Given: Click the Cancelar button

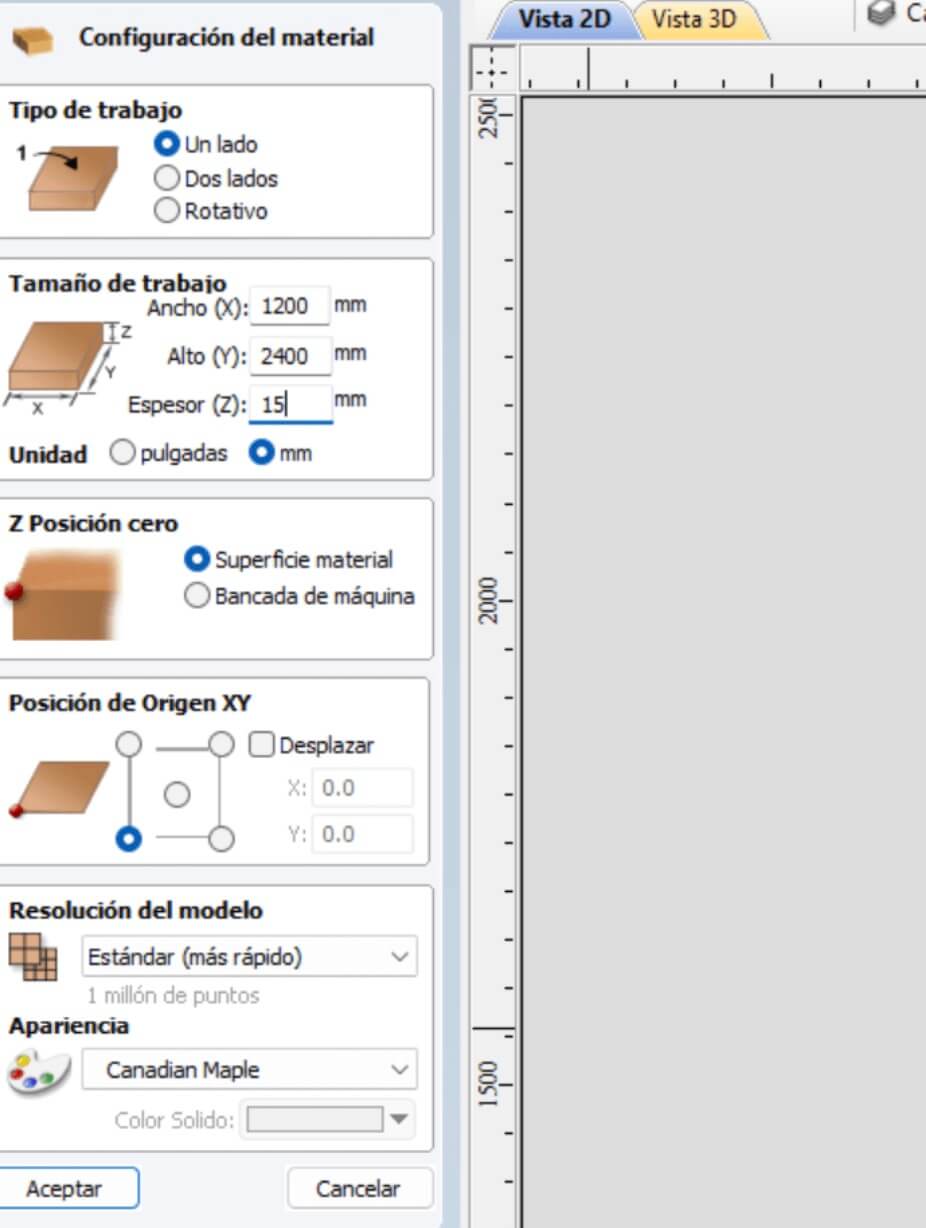Looking at the screenshot, I should 358,1189.
